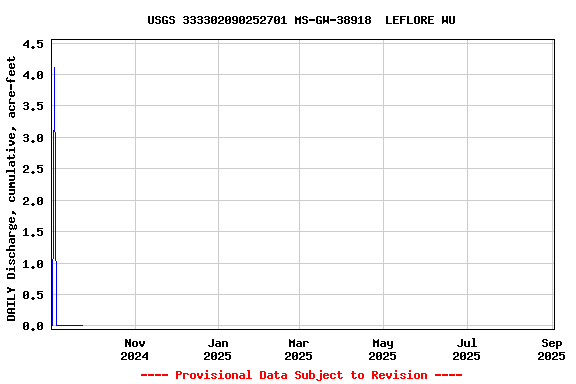This screenshot has height=384, width=576.
Task: Click the y-axis value 4.0
Action: [33, 75]
